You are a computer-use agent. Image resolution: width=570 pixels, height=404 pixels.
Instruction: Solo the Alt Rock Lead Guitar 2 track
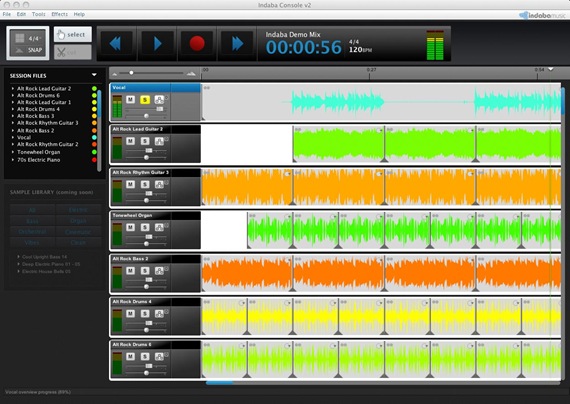[x=145, y=141]
